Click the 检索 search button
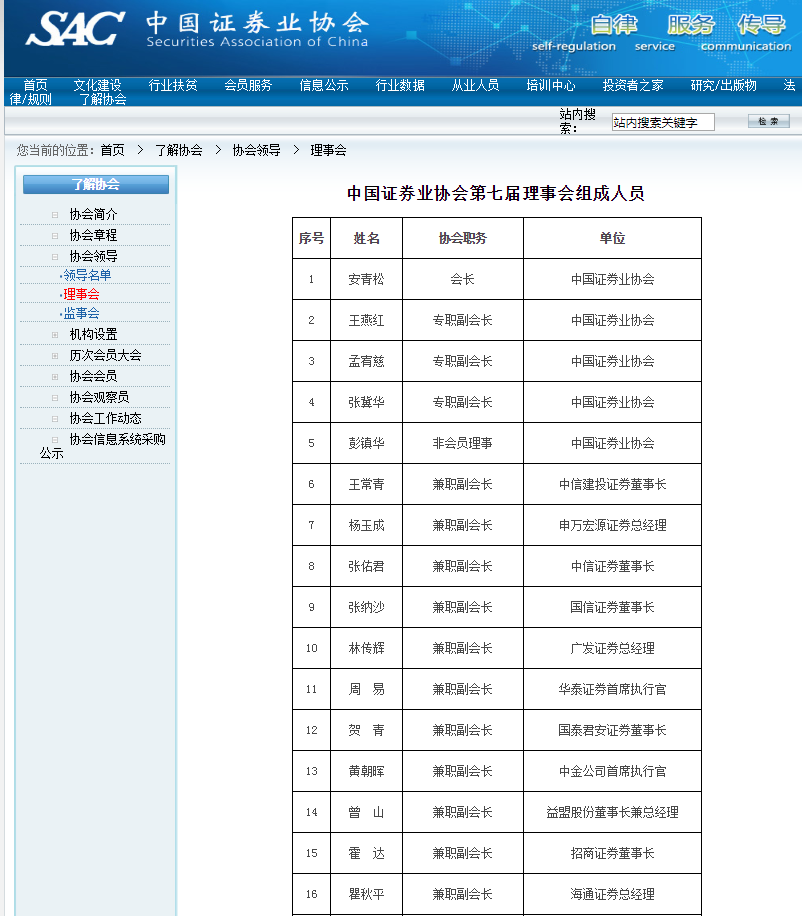This screenshot has width=802, height=916. click(x=769, y=121)
